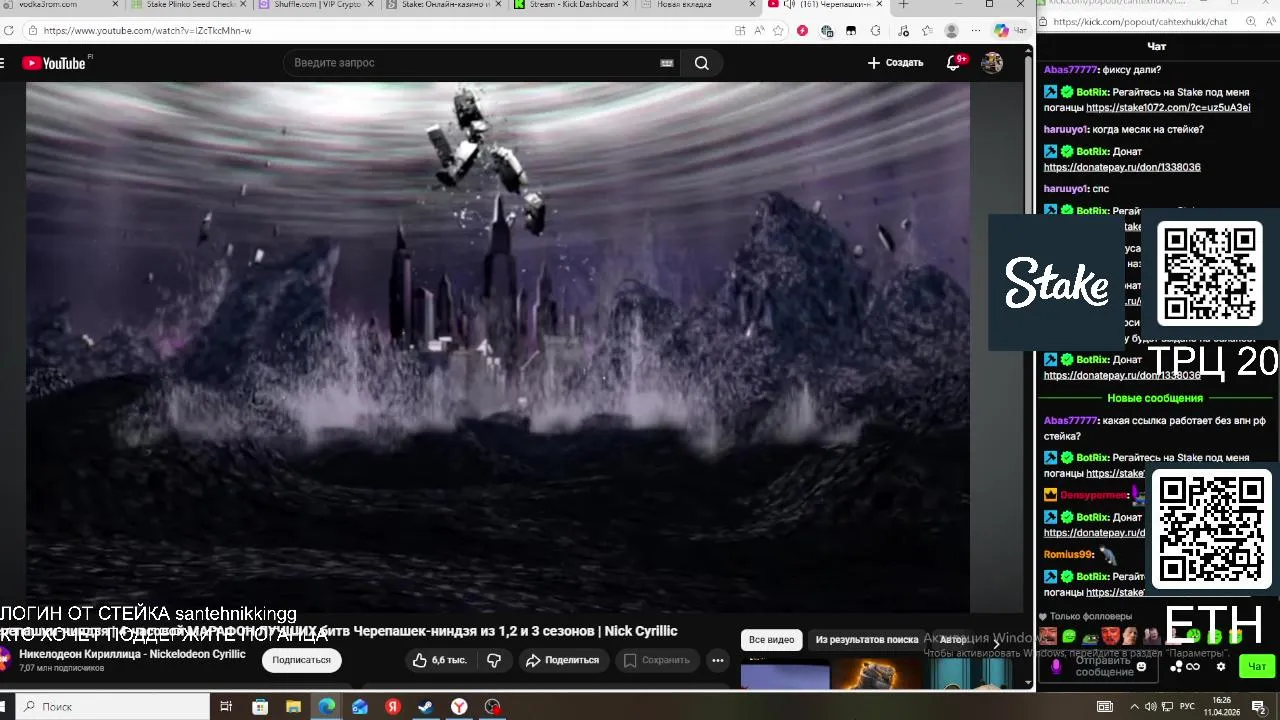This screenshot has height=720, width=1280.
Task: Close the Shuffle.com tab
Action: pos(369,5)
